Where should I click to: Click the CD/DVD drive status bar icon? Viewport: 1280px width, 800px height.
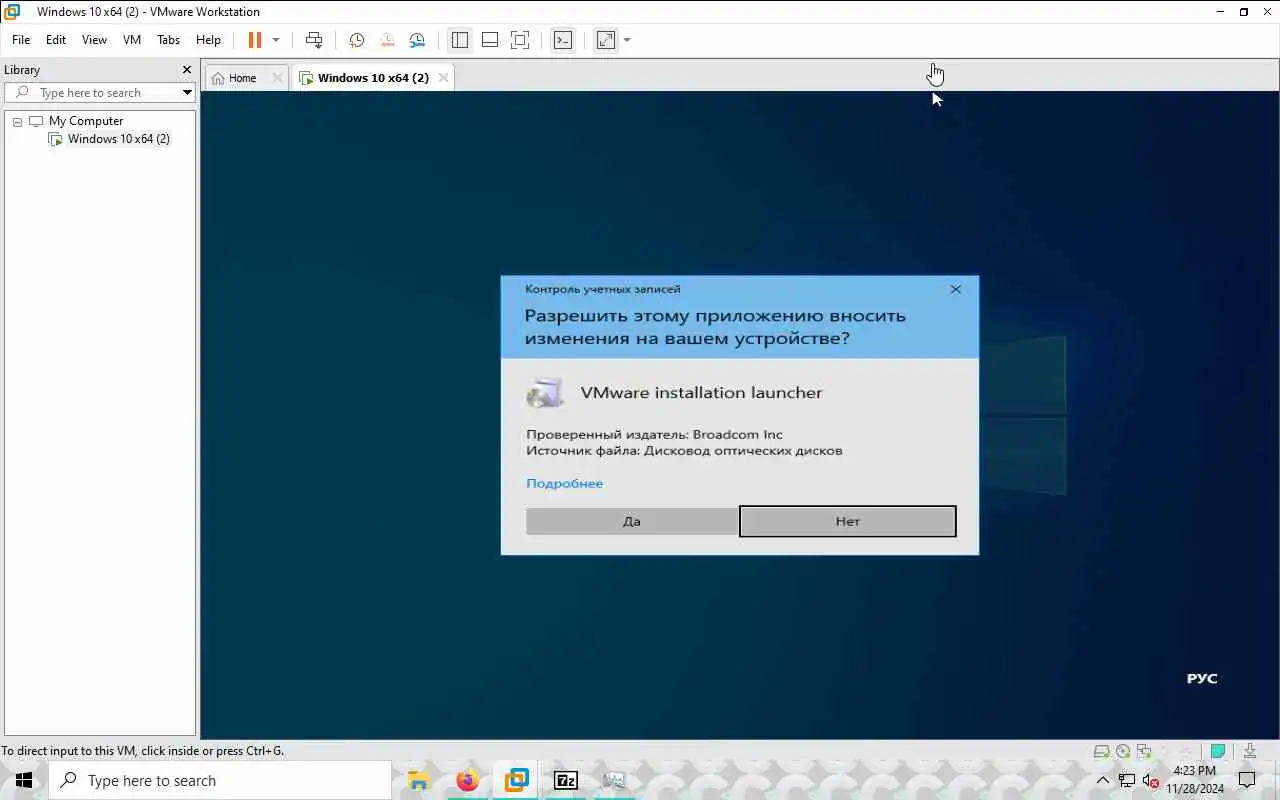1123,751
